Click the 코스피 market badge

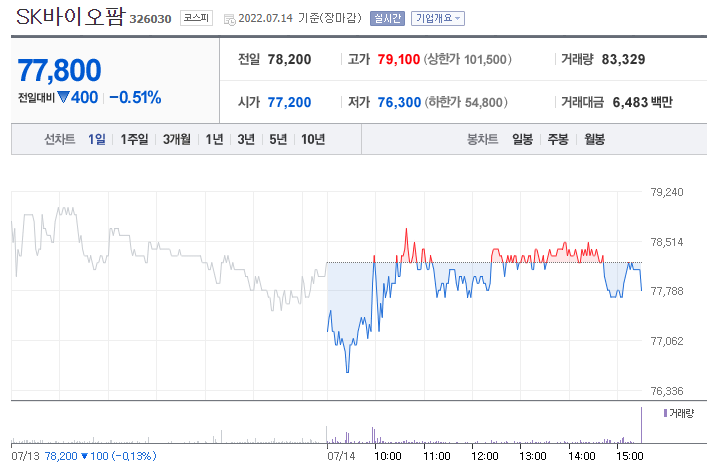[196, 18]
